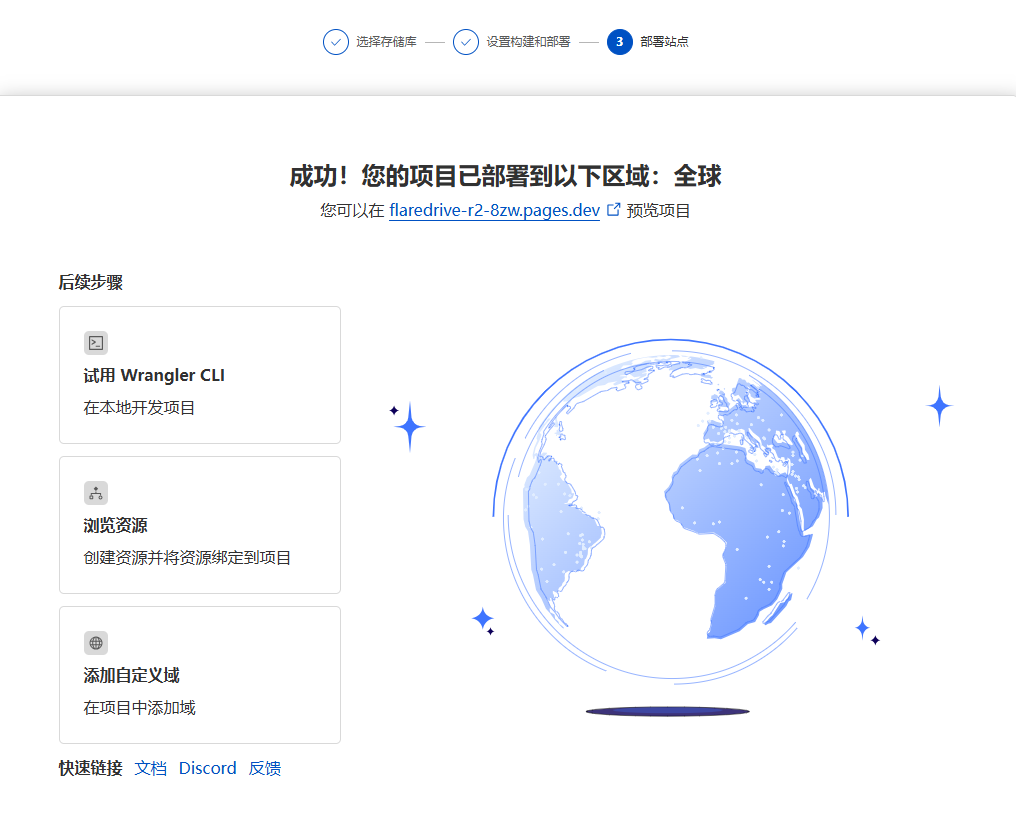Click the globe icon in 添加自定义域 card
Screen dimensions: 1016x832
click(x=96, y=643)
